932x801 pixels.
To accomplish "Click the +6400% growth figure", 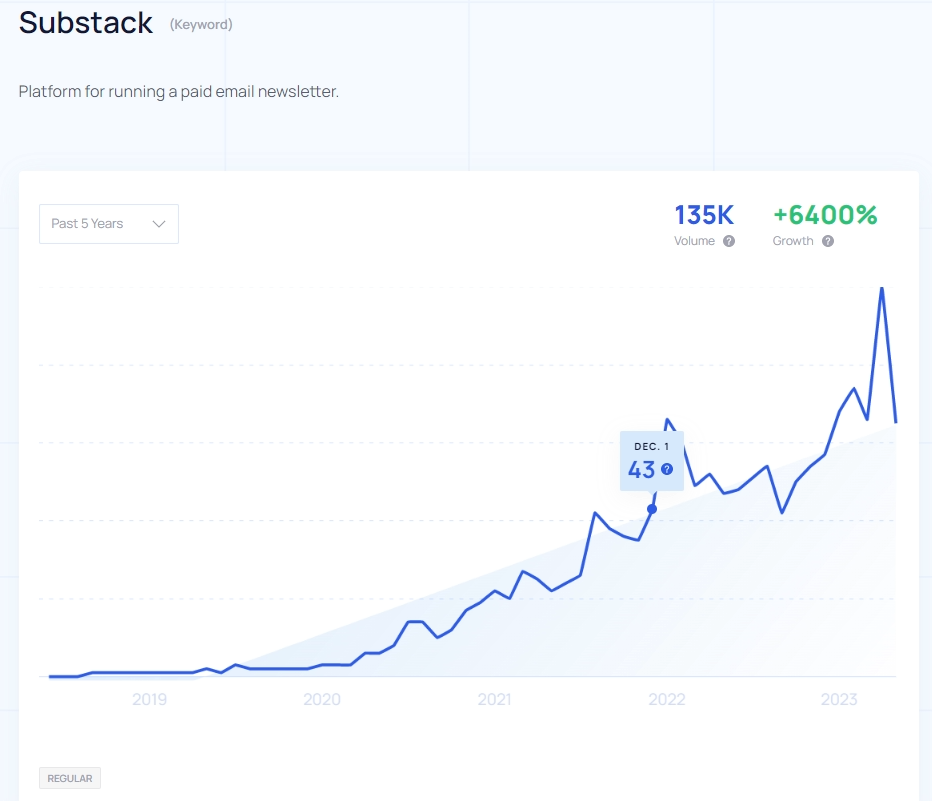I will (x=825, y=215).
